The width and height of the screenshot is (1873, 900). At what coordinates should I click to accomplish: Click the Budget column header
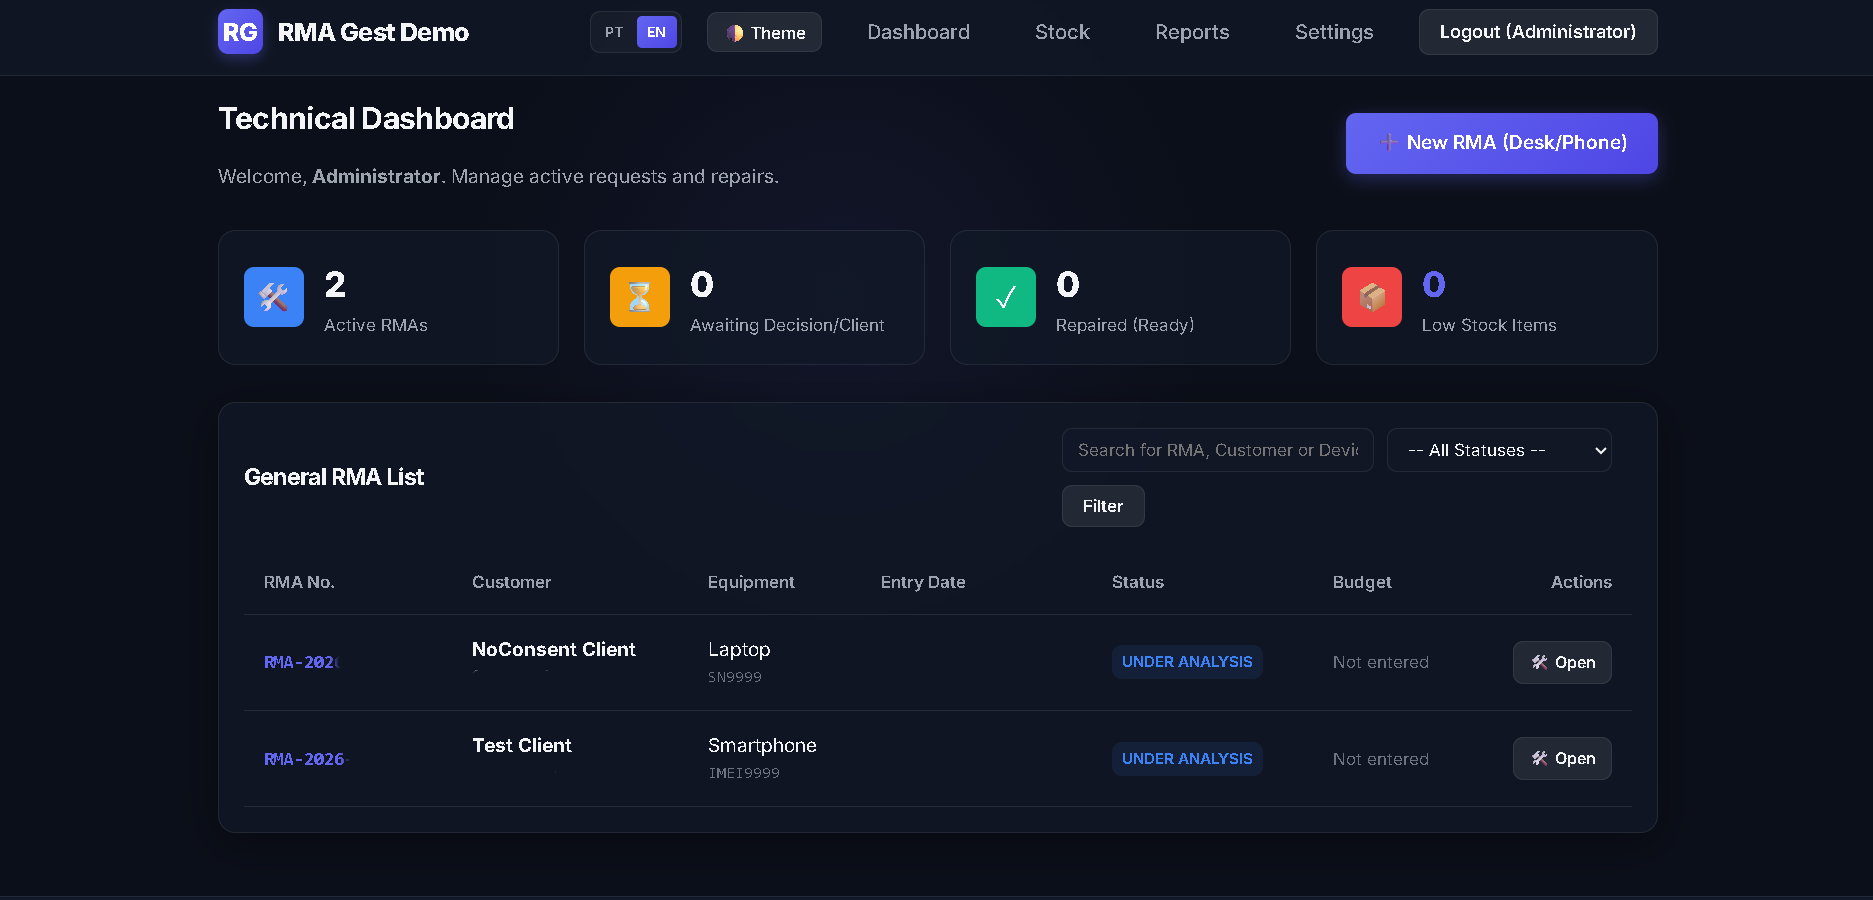click(x=1362, y=582)
